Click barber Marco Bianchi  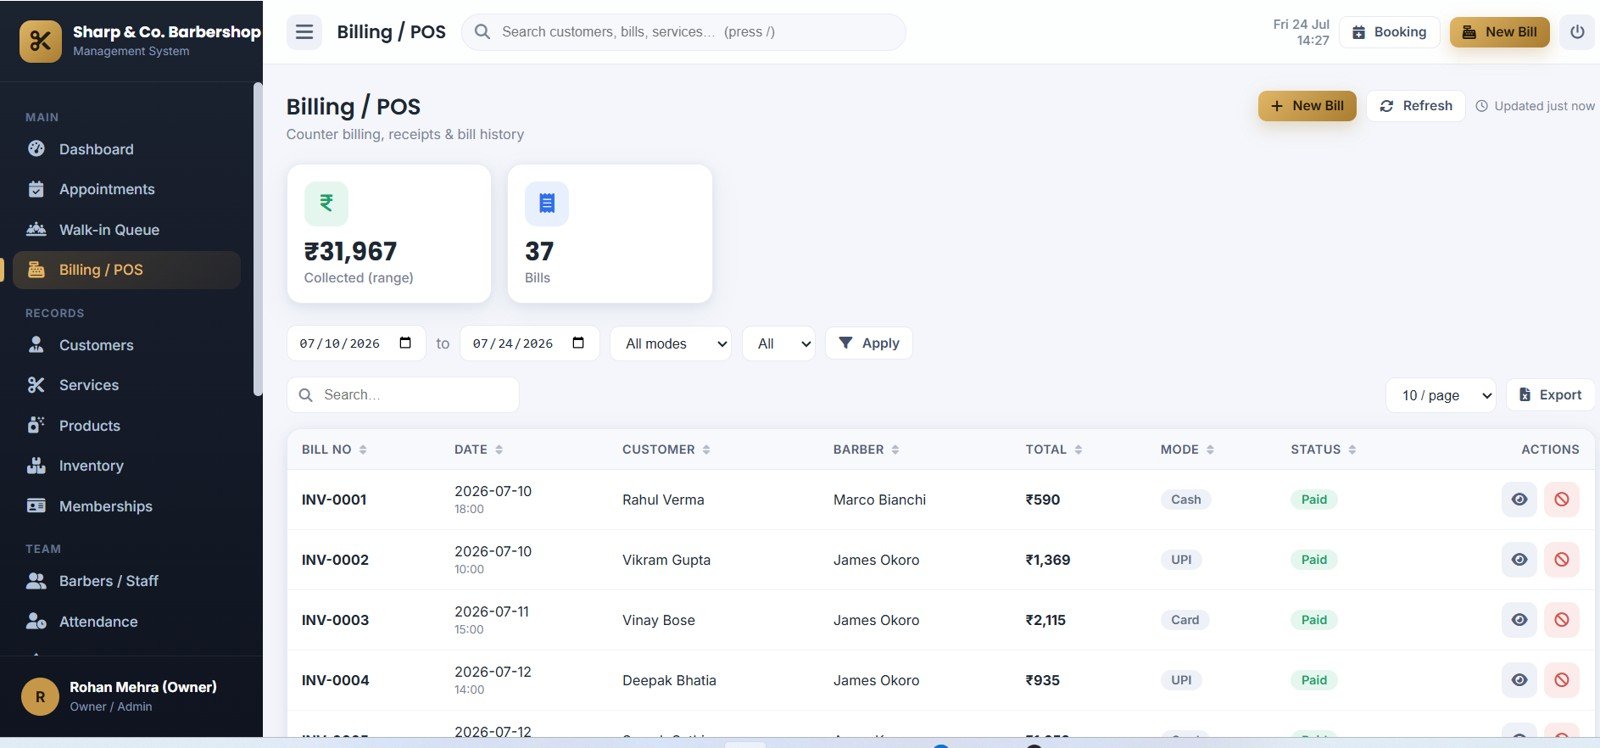click(879, 500)
